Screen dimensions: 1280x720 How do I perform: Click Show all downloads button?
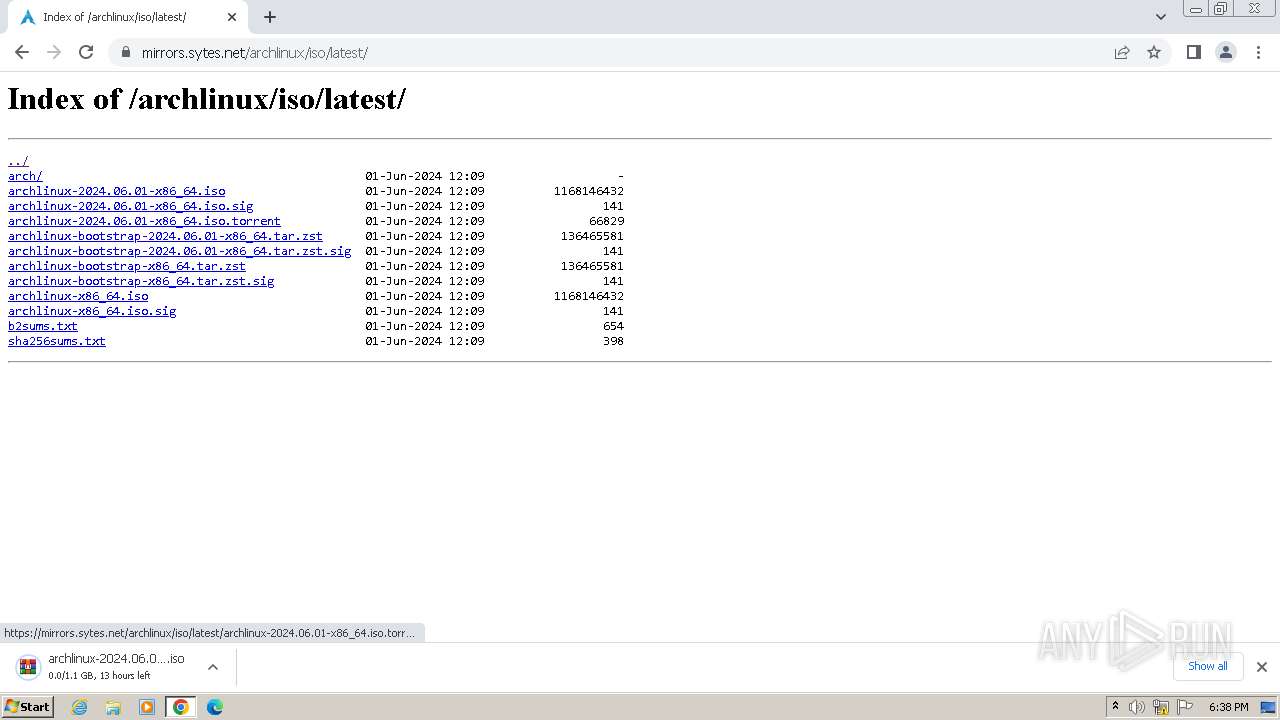1208,666
